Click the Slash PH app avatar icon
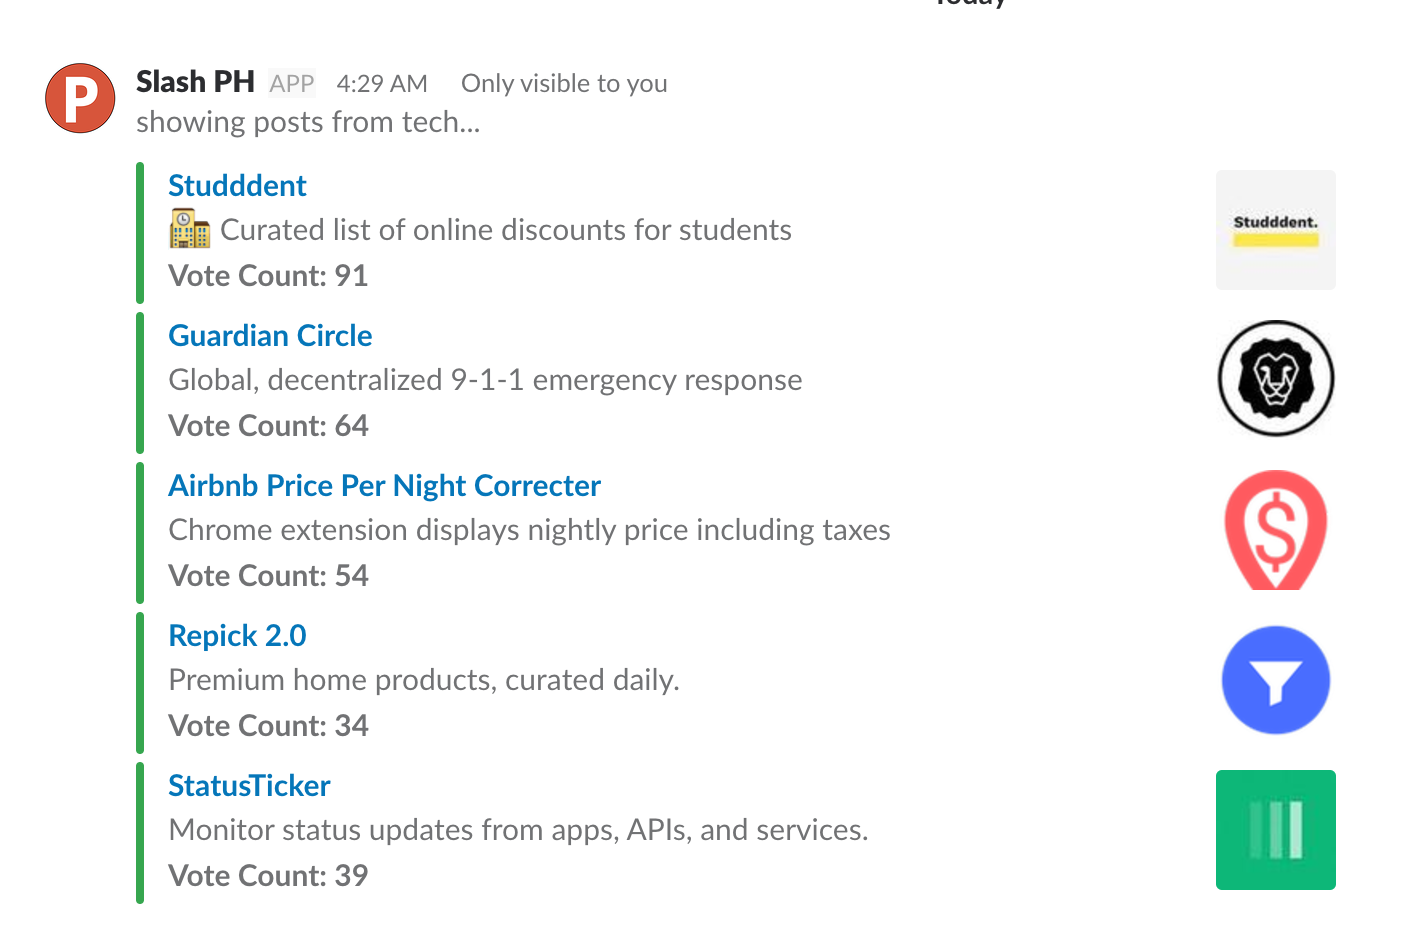1408x944 pixels. pyautogui.click(x=80, y=98)
